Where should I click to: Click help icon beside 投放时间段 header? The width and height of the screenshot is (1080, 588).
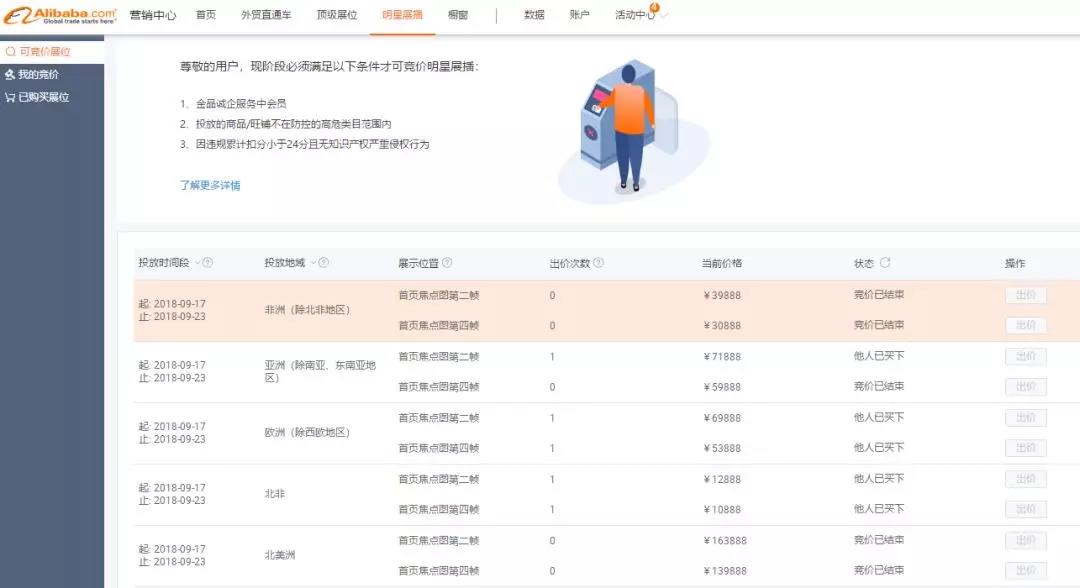click(x=208, y=263)
